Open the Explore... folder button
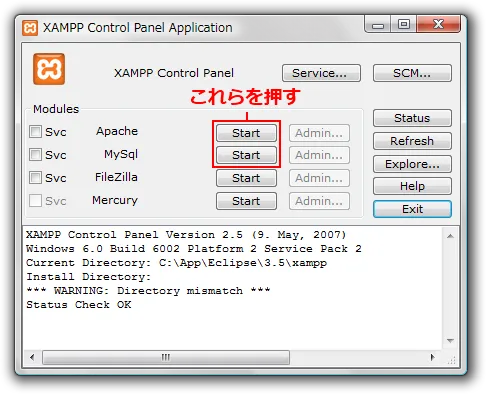Image resolution: width=486 pixels, height=394 pixels. (x=412, y=164)
